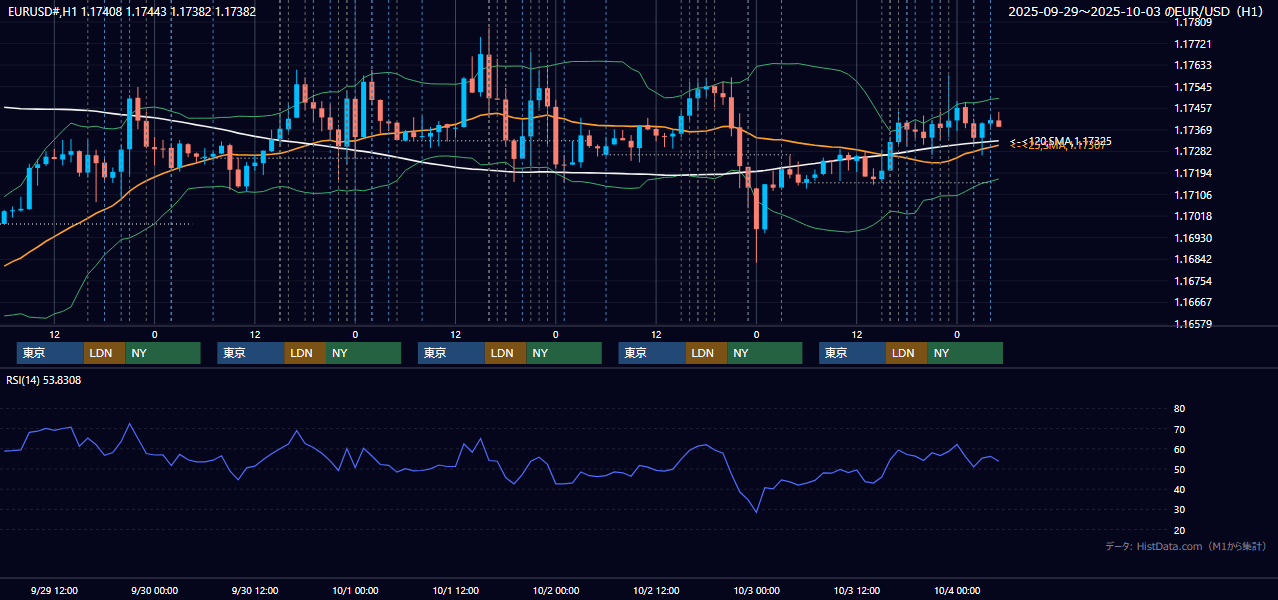Select the 10/2 00:00 time axis label
This screenshot has height=600, width=1278.
tap(555, 590)
